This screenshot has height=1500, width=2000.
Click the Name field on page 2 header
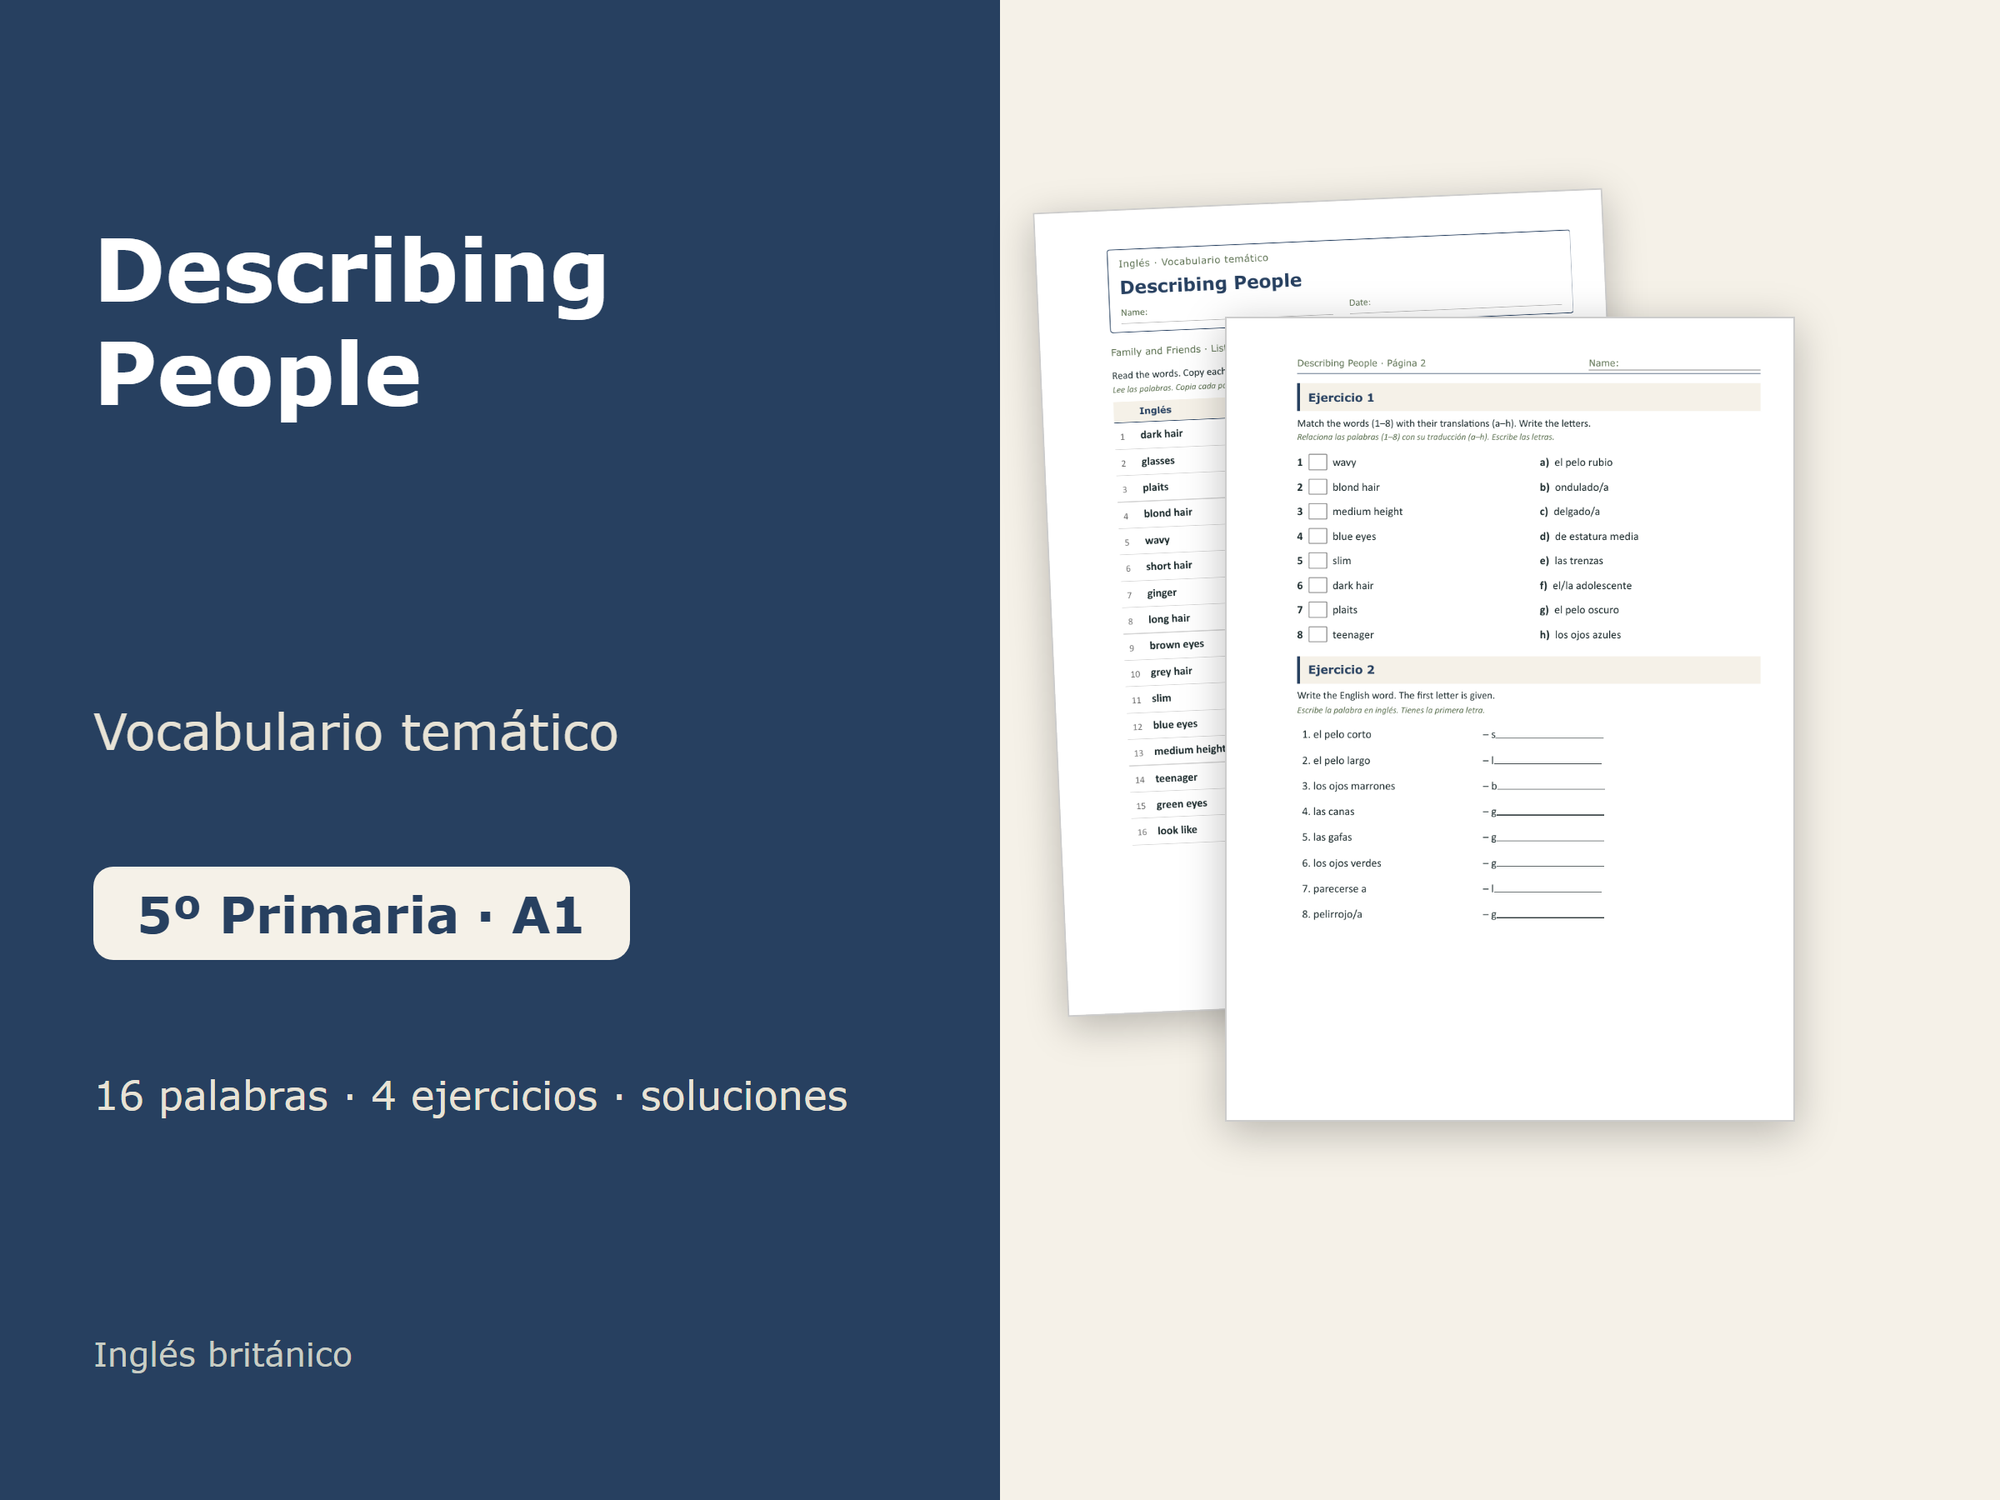pos(1674,363)
